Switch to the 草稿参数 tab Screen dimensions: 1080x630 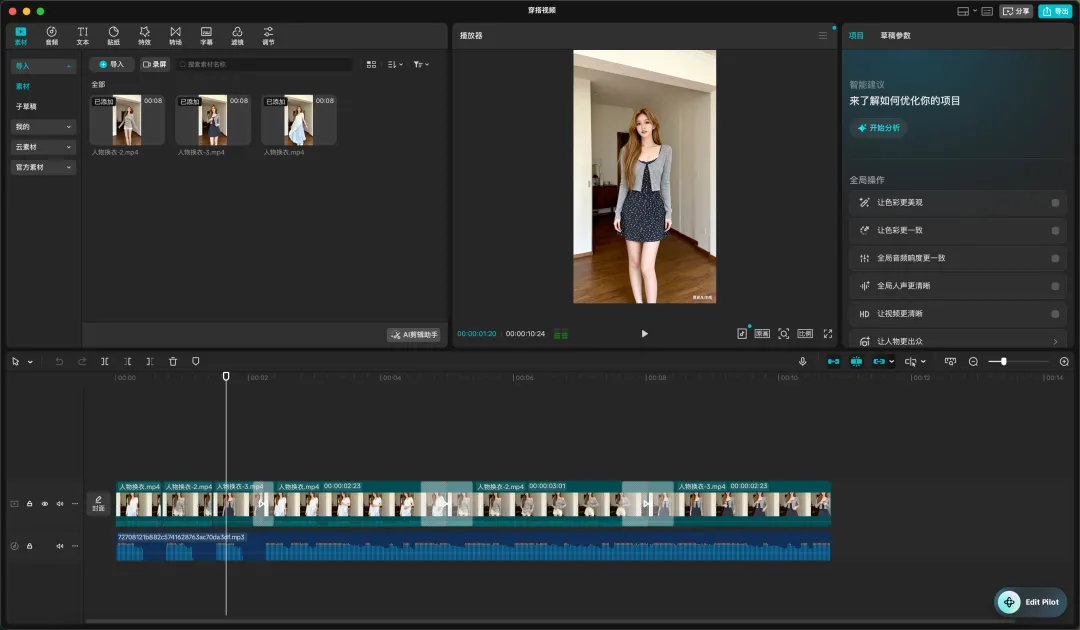pos(895,36)
